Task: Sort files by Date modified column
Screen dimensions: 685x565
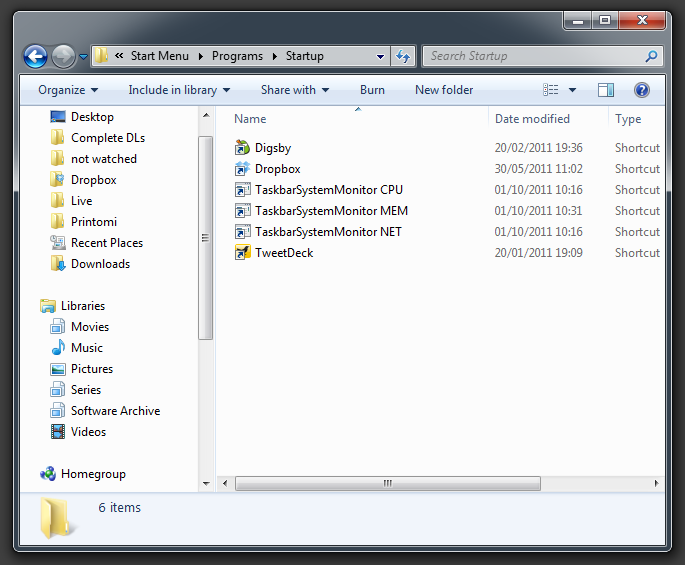Action: [532, 119]
